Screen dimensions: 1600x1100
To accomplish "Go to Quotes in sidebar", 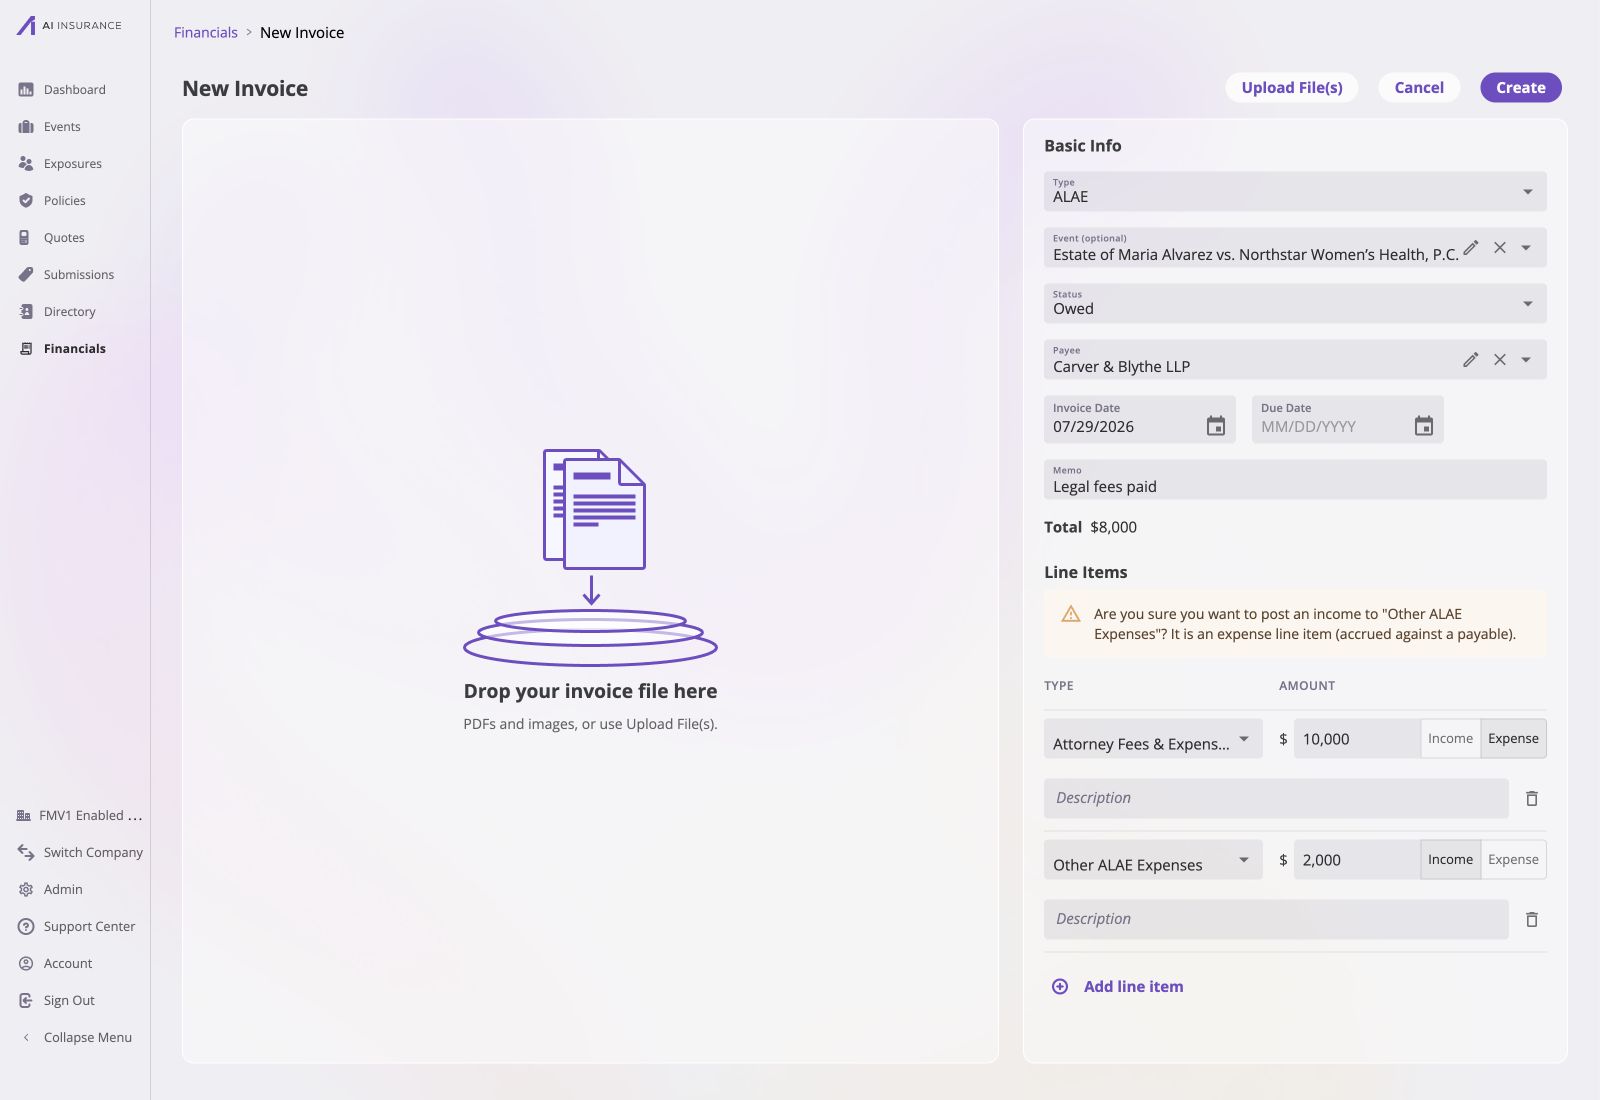I will coord(64,238).
